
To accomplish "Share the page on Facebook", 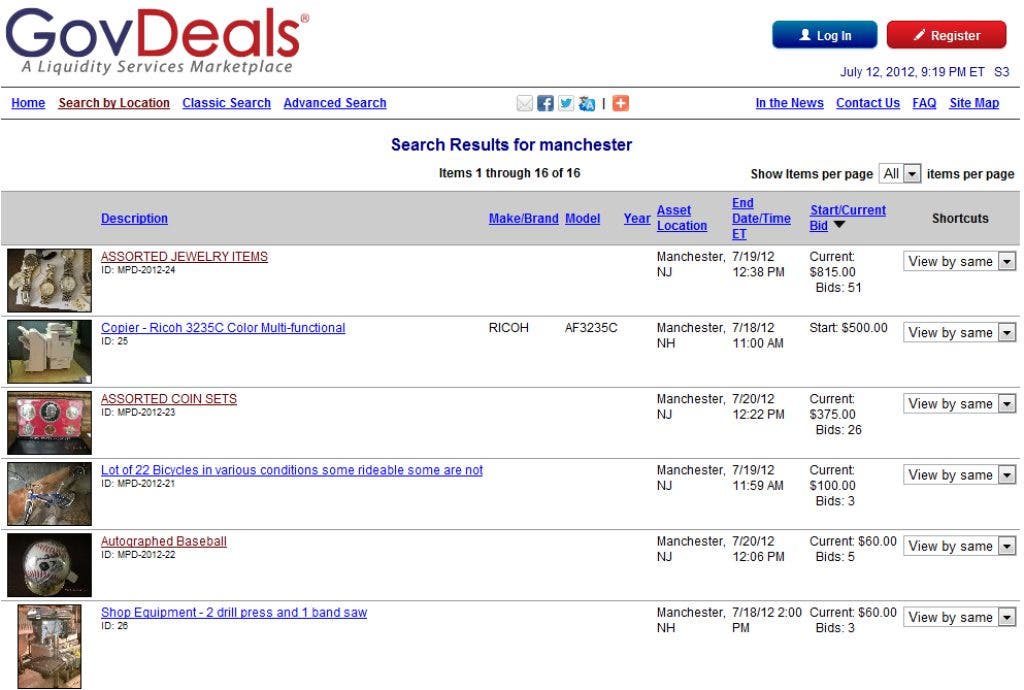I will click(545, 103).
